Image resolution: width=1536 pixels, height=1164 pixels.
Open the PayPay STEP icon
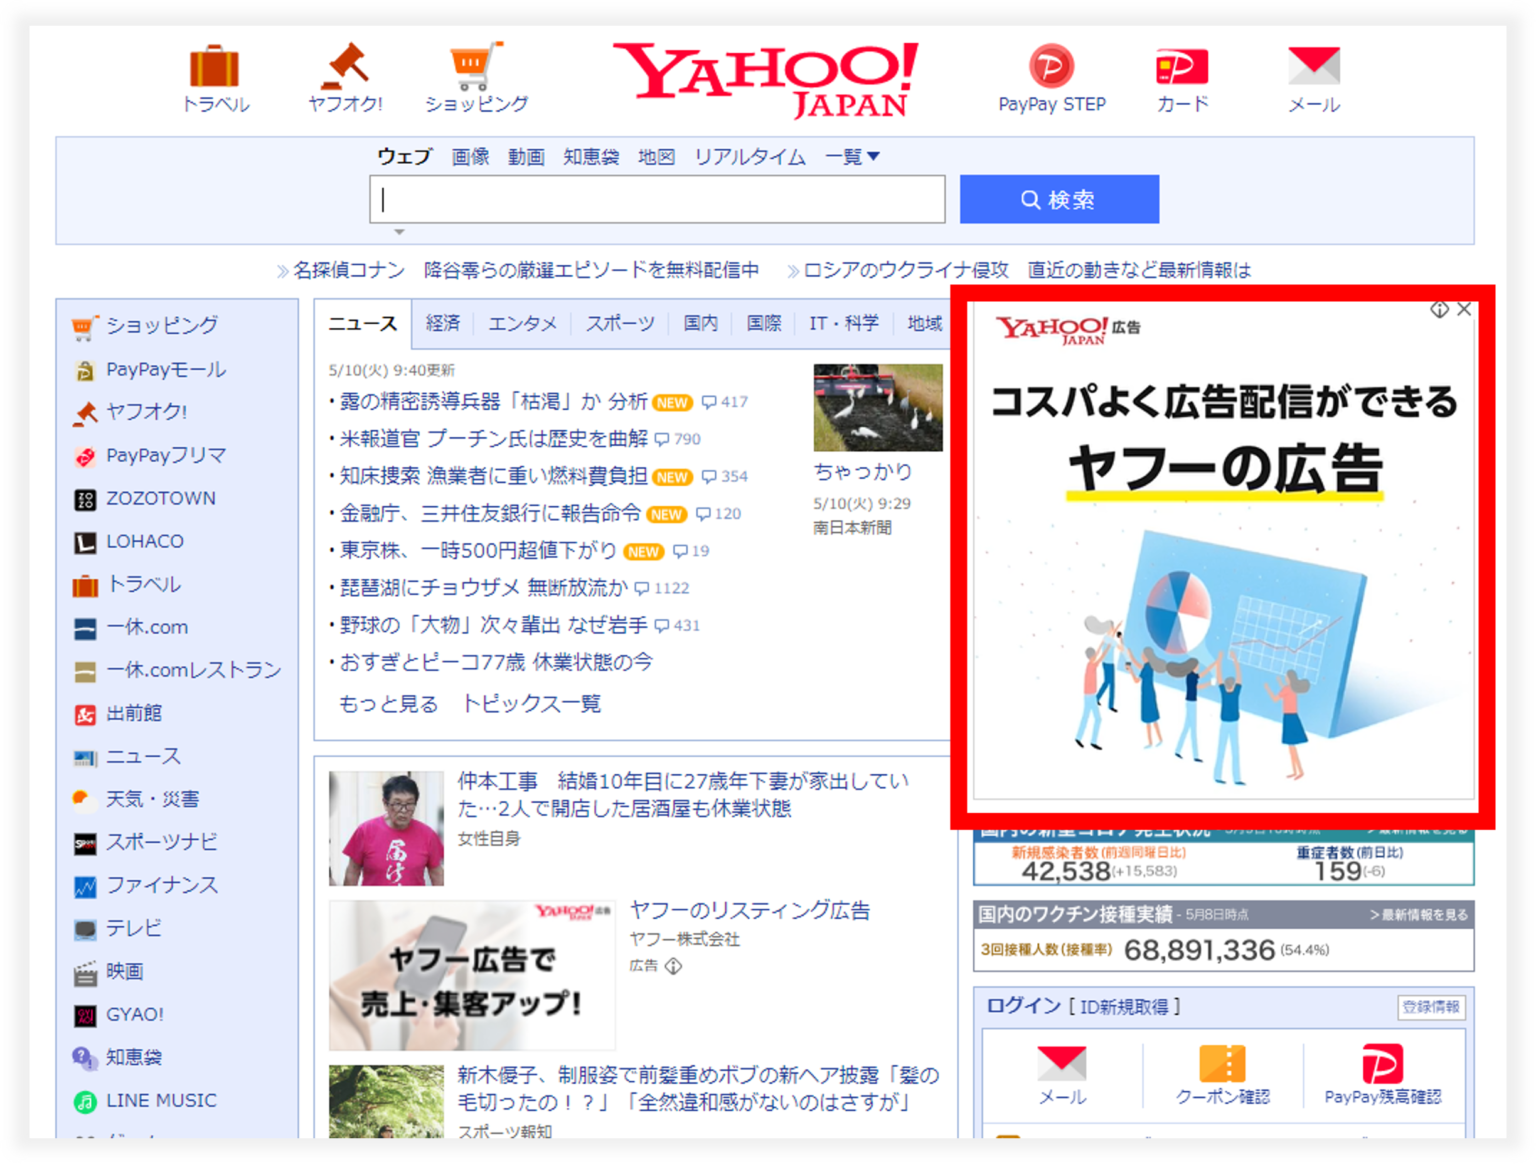(1051, 67)
